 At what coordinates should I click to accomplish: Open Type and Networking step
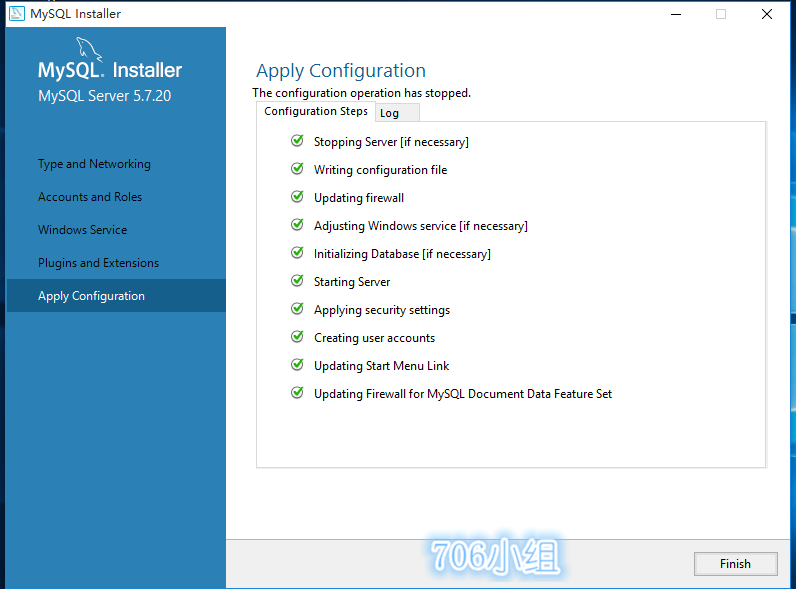(94, 164)
